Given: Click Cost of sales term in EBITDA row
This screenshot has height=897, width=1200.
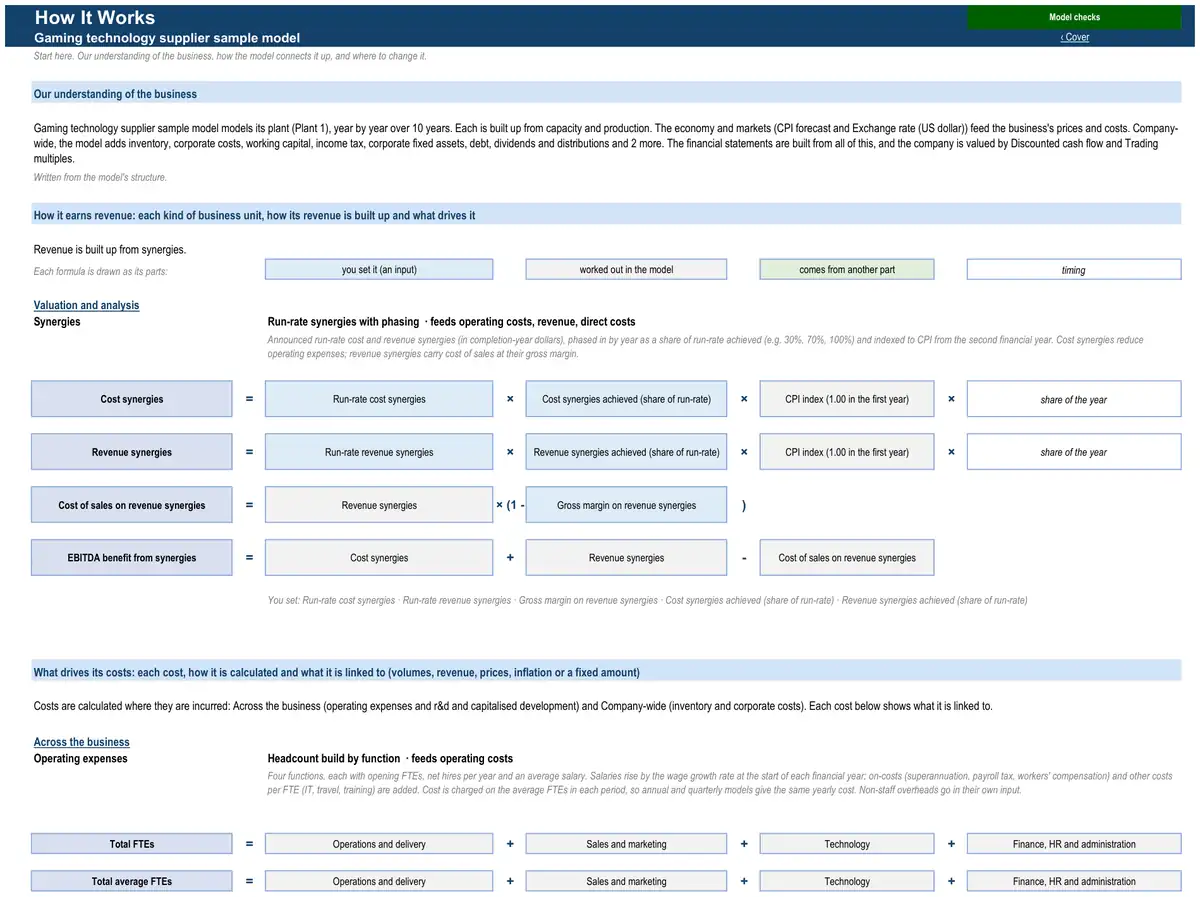Looking at the screenshot, I should tap(847, 558).
